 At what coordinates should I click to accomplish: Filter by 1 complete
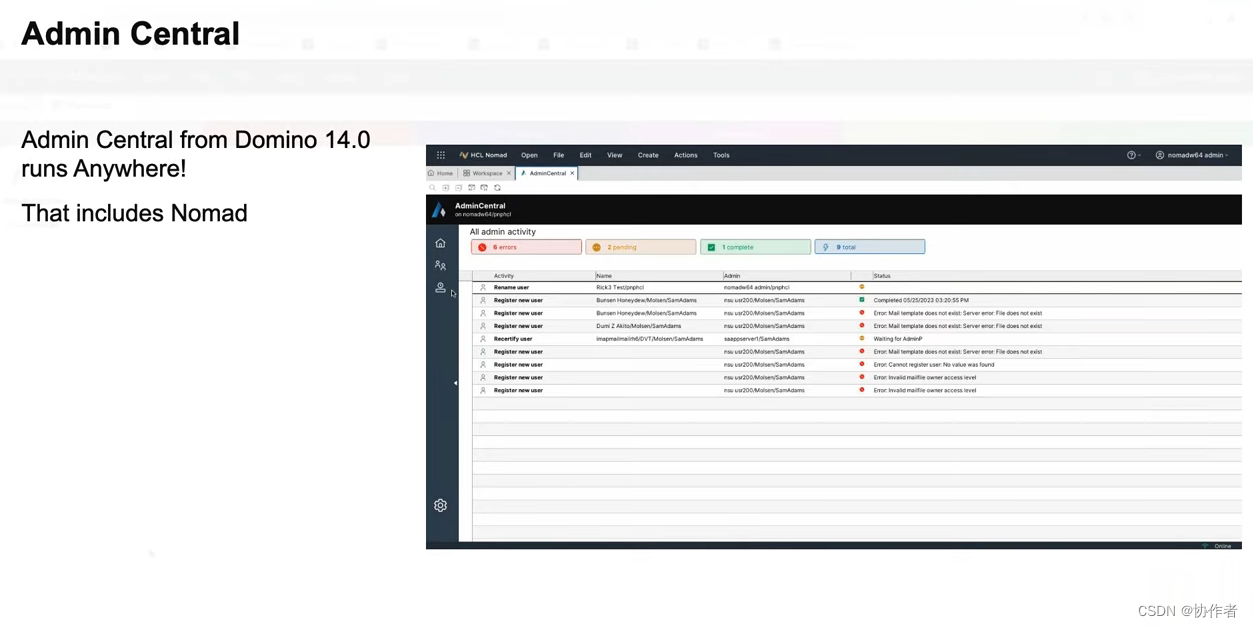click(755, 247)
